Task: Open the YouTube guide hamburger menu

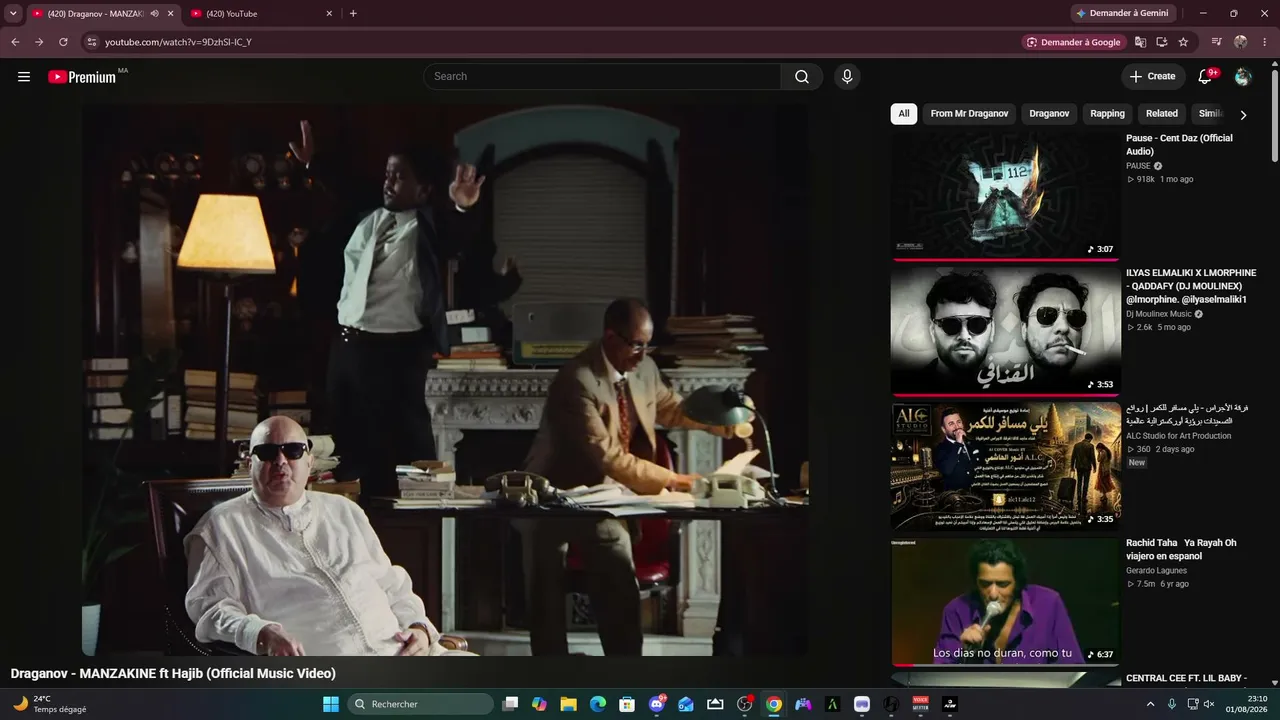Action: 24,77
